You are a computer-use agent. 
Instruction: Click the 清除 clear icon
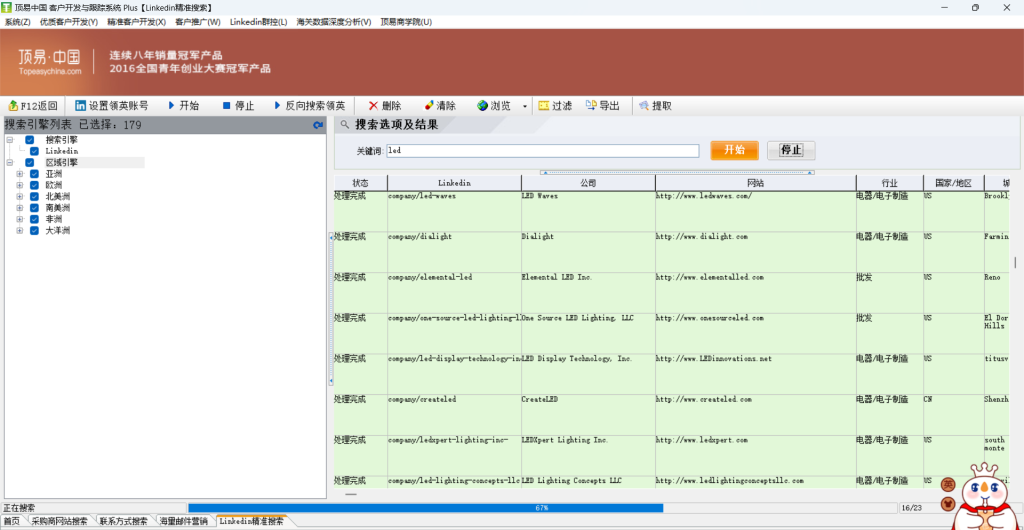click(x=429, y=105)
